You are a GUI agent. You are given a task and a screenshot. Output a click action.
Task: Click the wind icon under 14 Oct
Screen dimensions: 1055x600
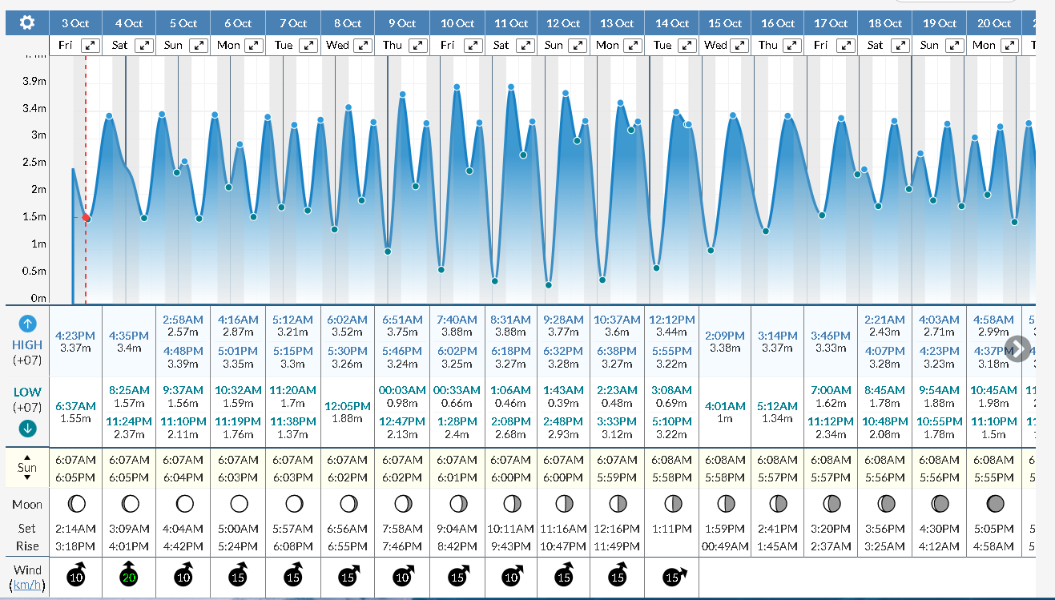pos(671,577)
